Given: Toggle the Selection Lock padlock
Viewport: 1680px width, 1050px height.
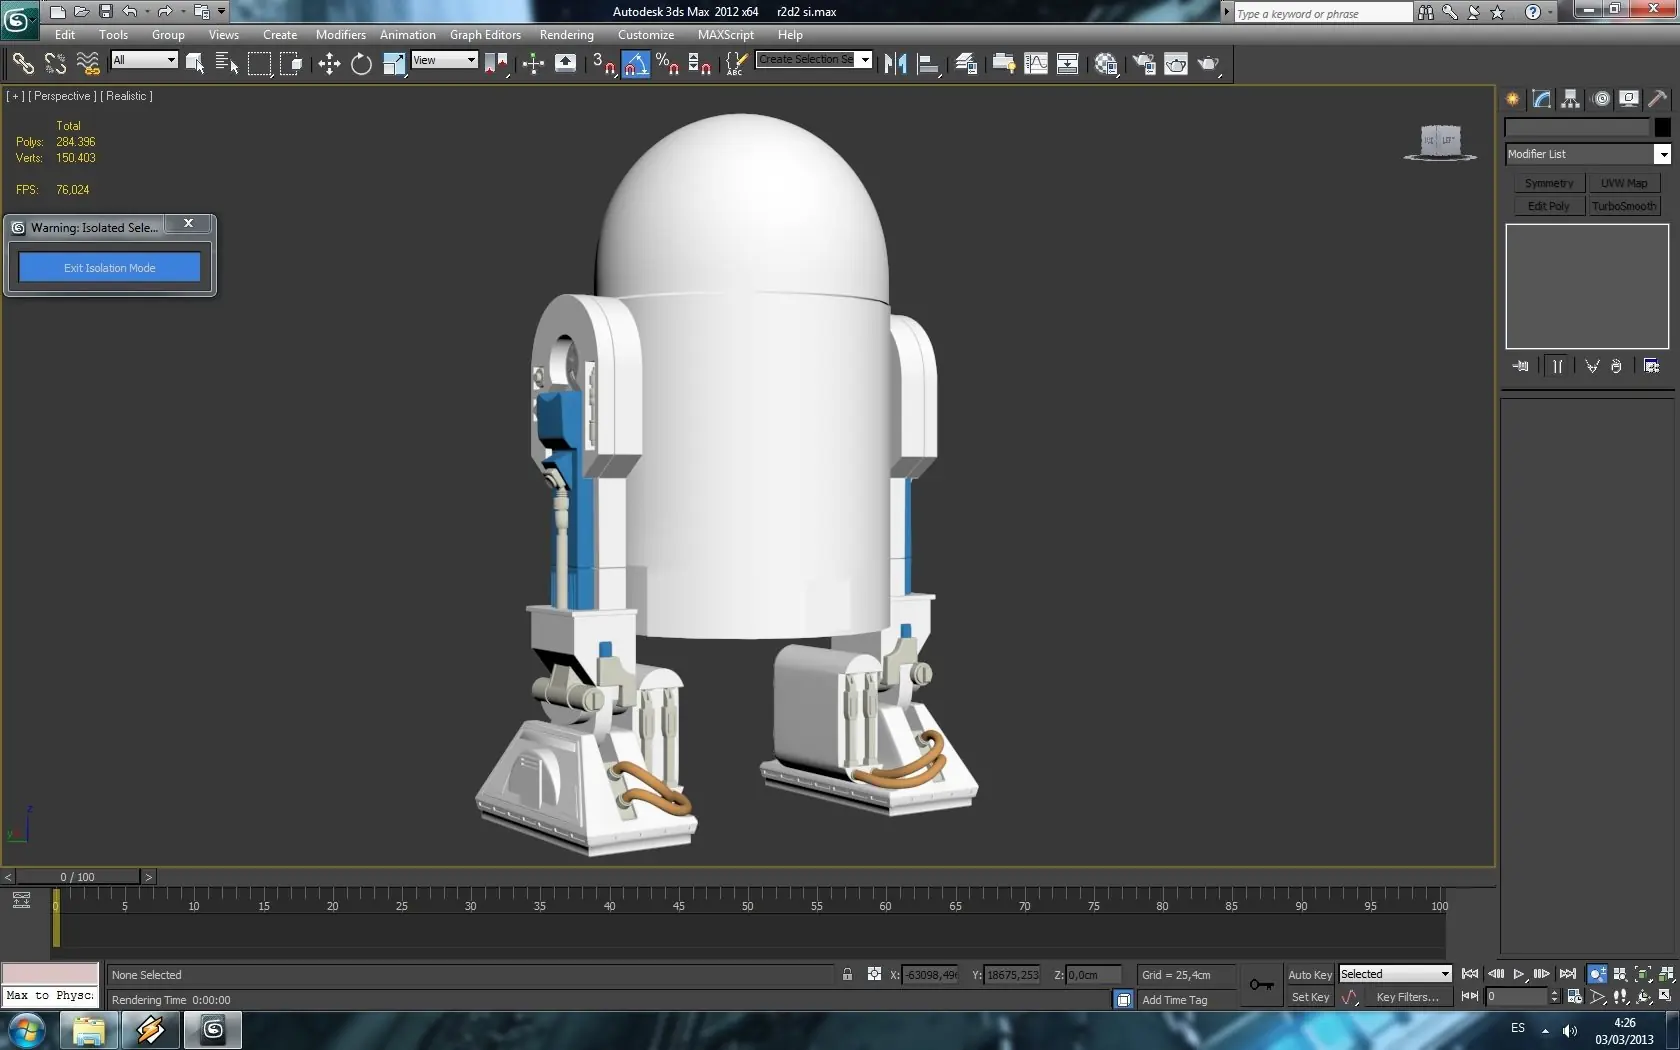Looking at the screenshot, I should coord(847,974).
